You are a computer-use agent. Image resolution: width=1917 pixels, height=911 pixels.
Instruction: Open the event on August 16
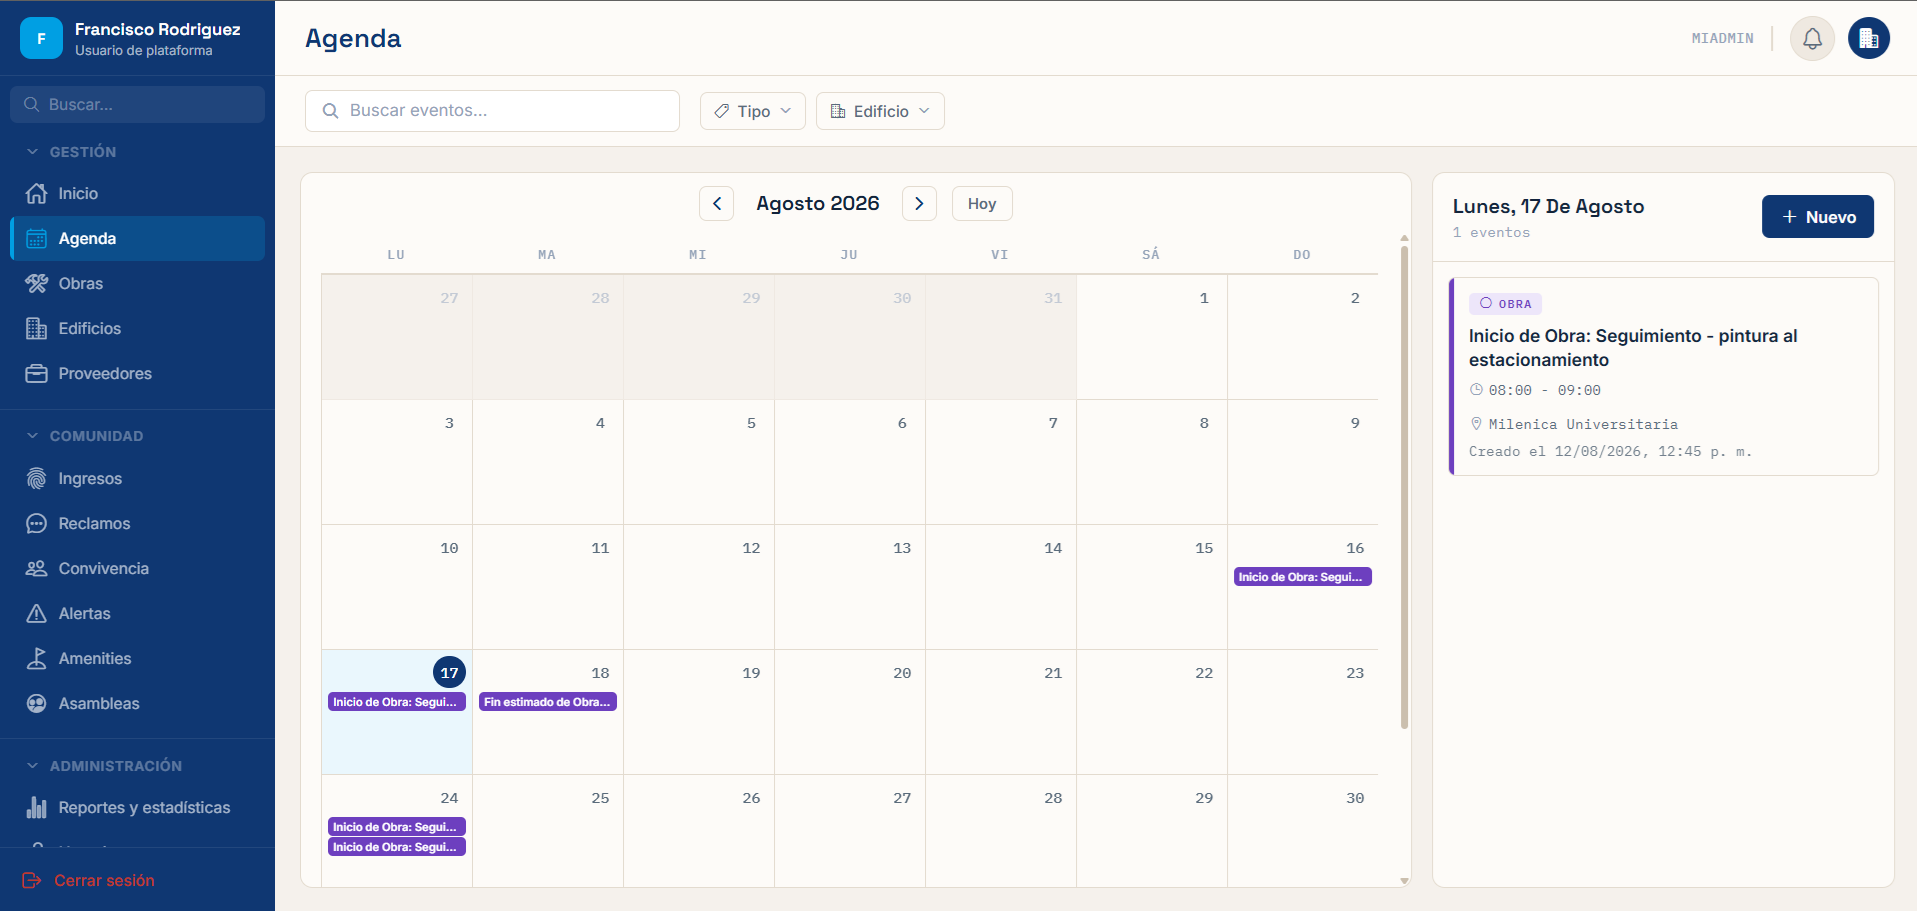[x=1302, y=577]
